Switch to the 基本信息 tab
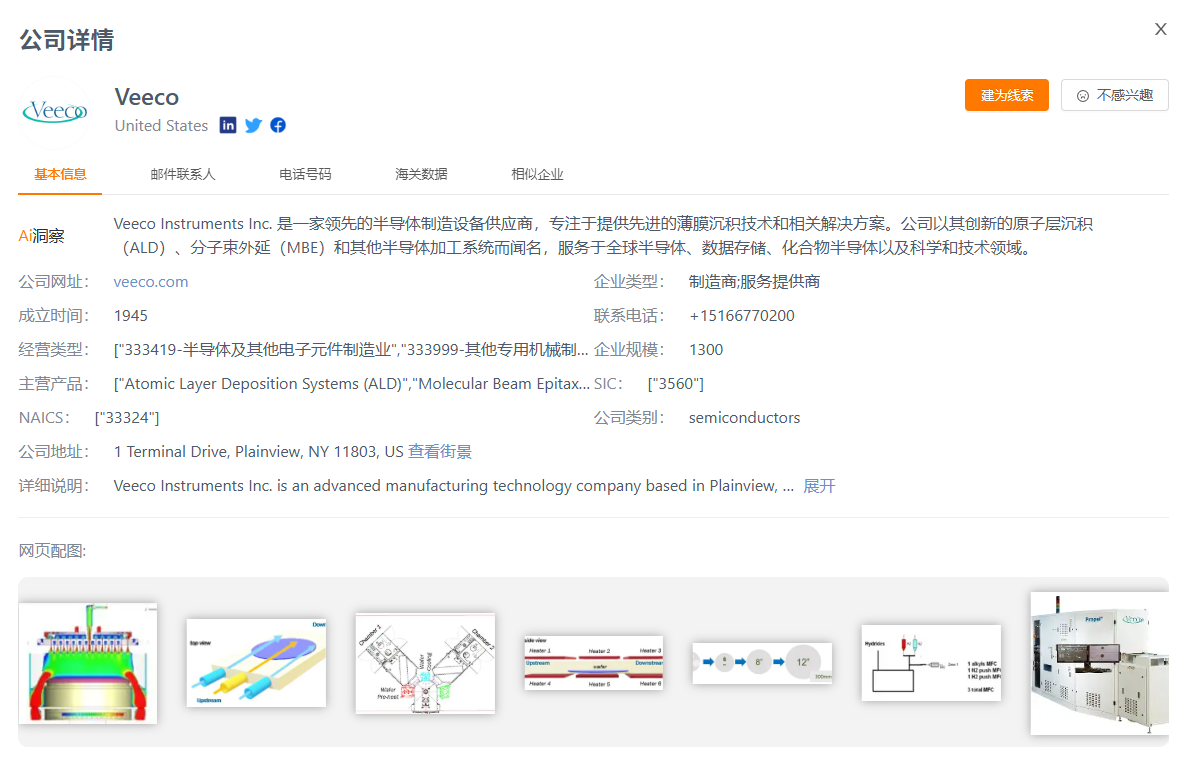This screenshot has height=759, width=1192. coord(60,174)
